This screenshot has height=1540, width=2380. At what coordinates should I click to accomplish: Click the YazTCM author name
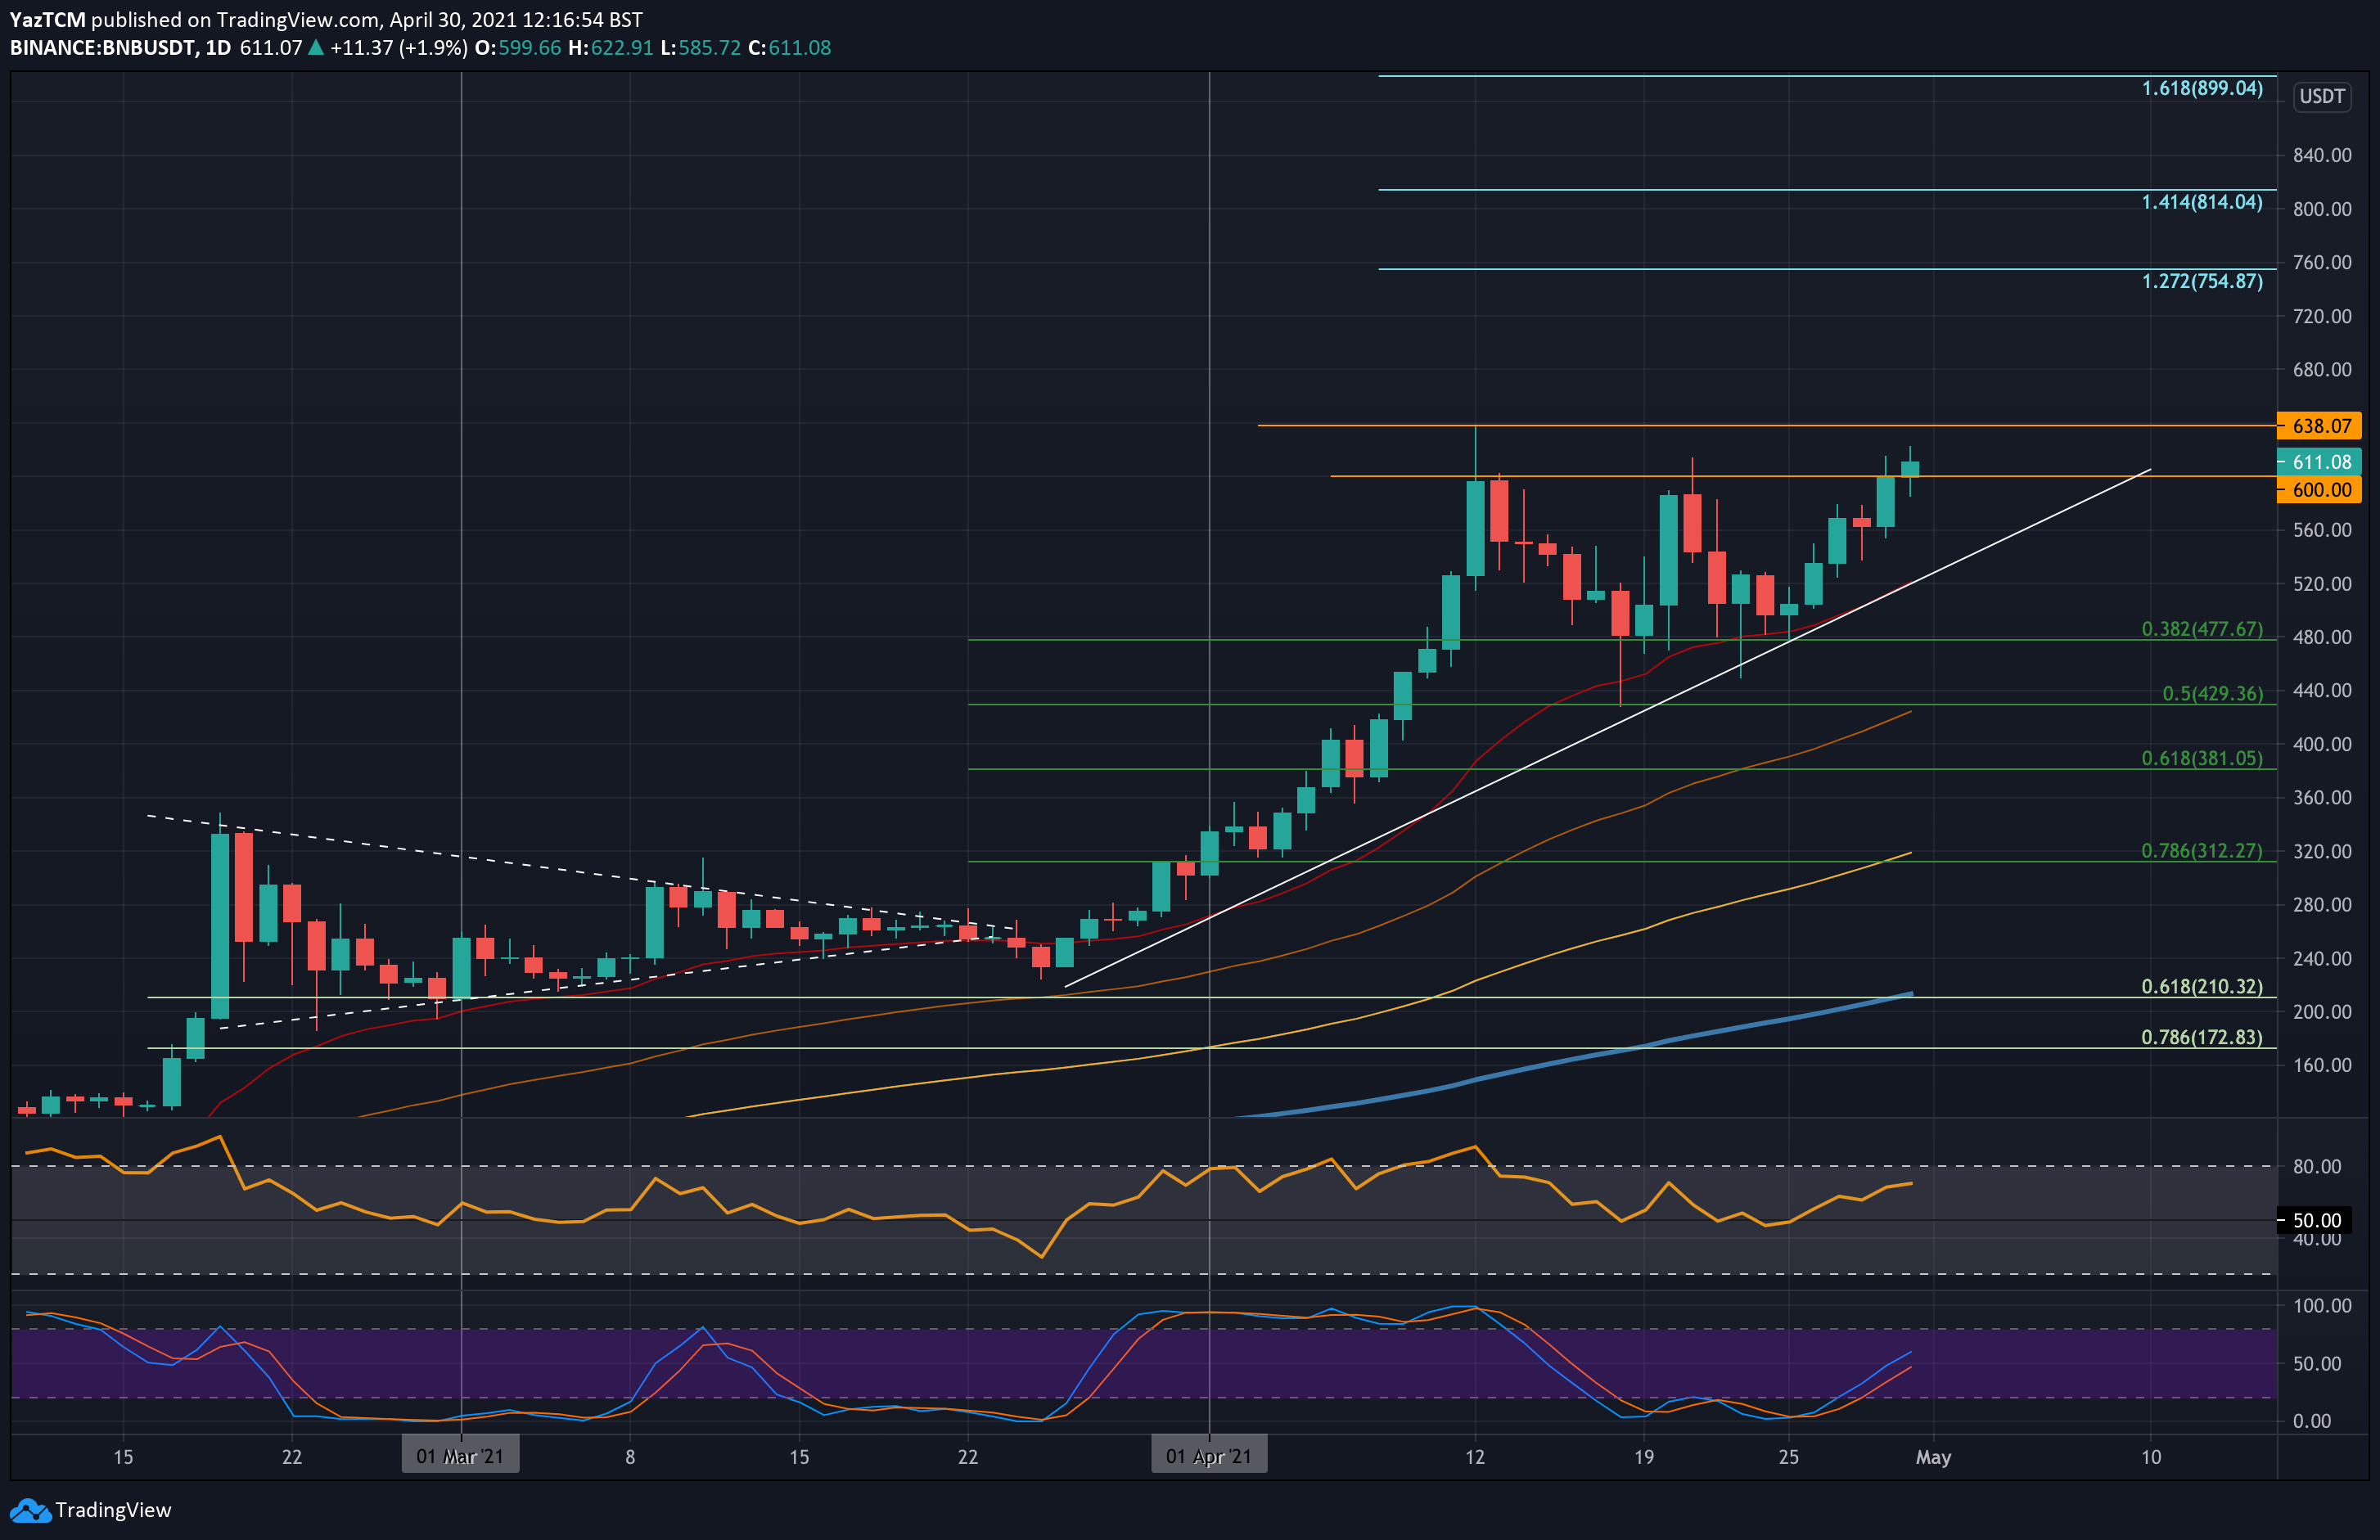click(x=47, y=20)
